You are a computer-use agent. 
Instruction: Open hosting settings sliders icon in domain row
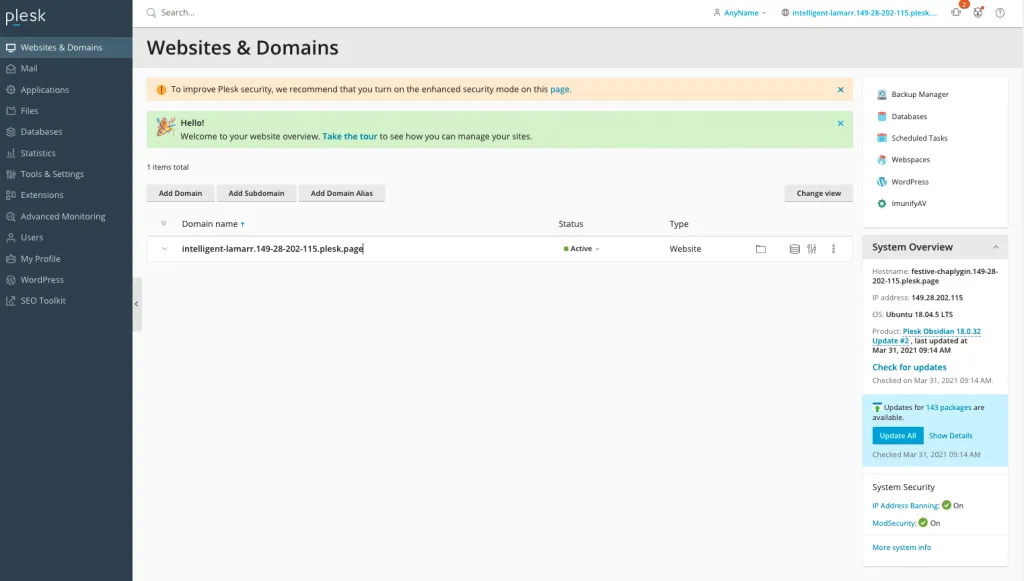tap(812, 249)
